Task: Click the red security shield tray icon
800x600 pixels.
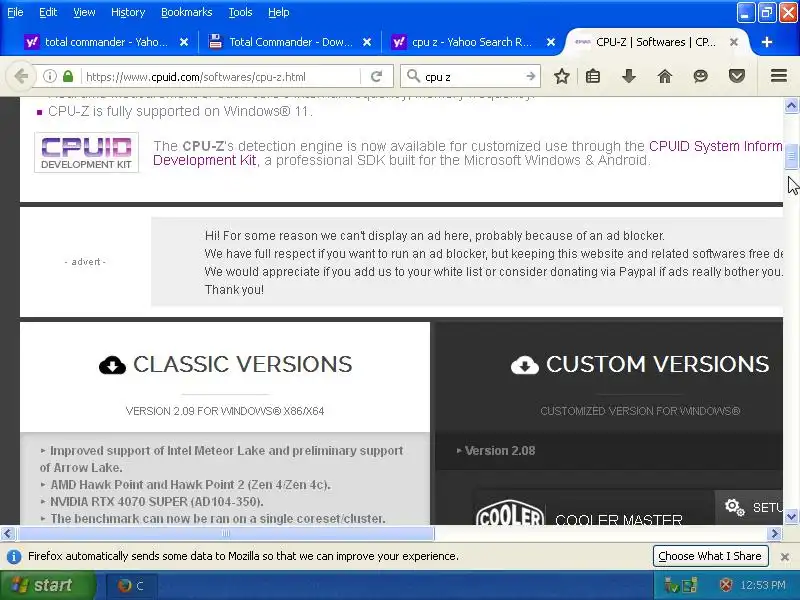Action: pos(726,585)
